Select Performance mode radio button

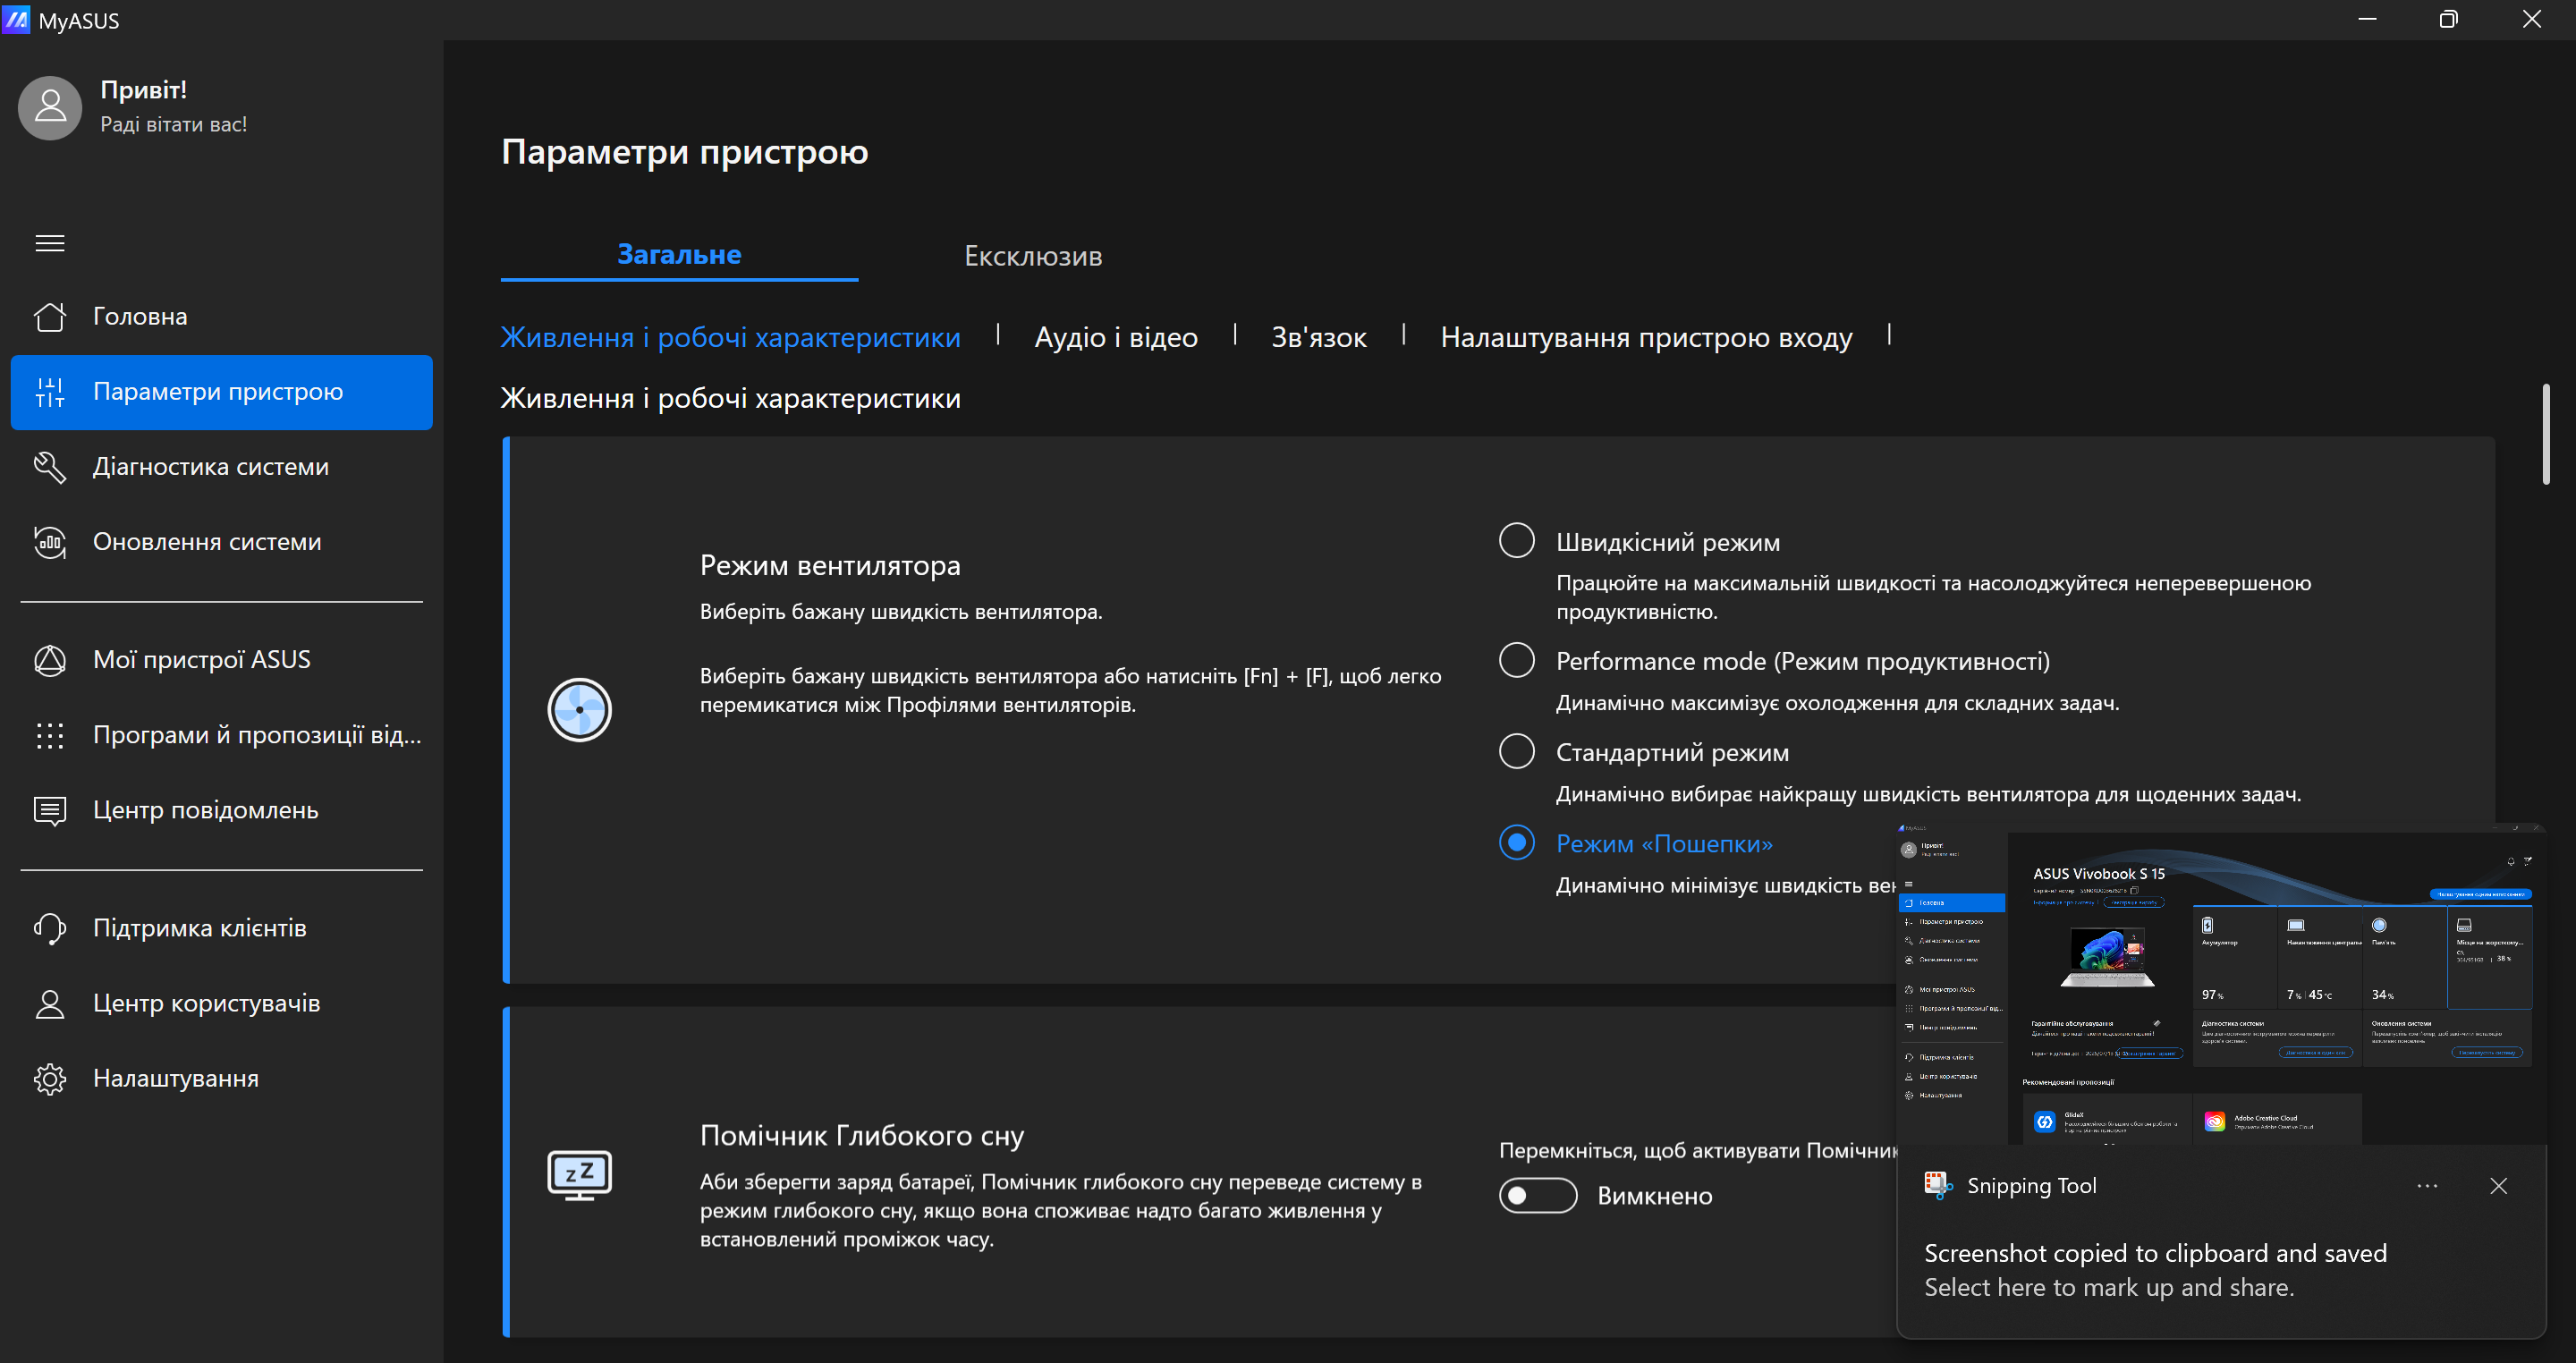tap(1516, 660)
